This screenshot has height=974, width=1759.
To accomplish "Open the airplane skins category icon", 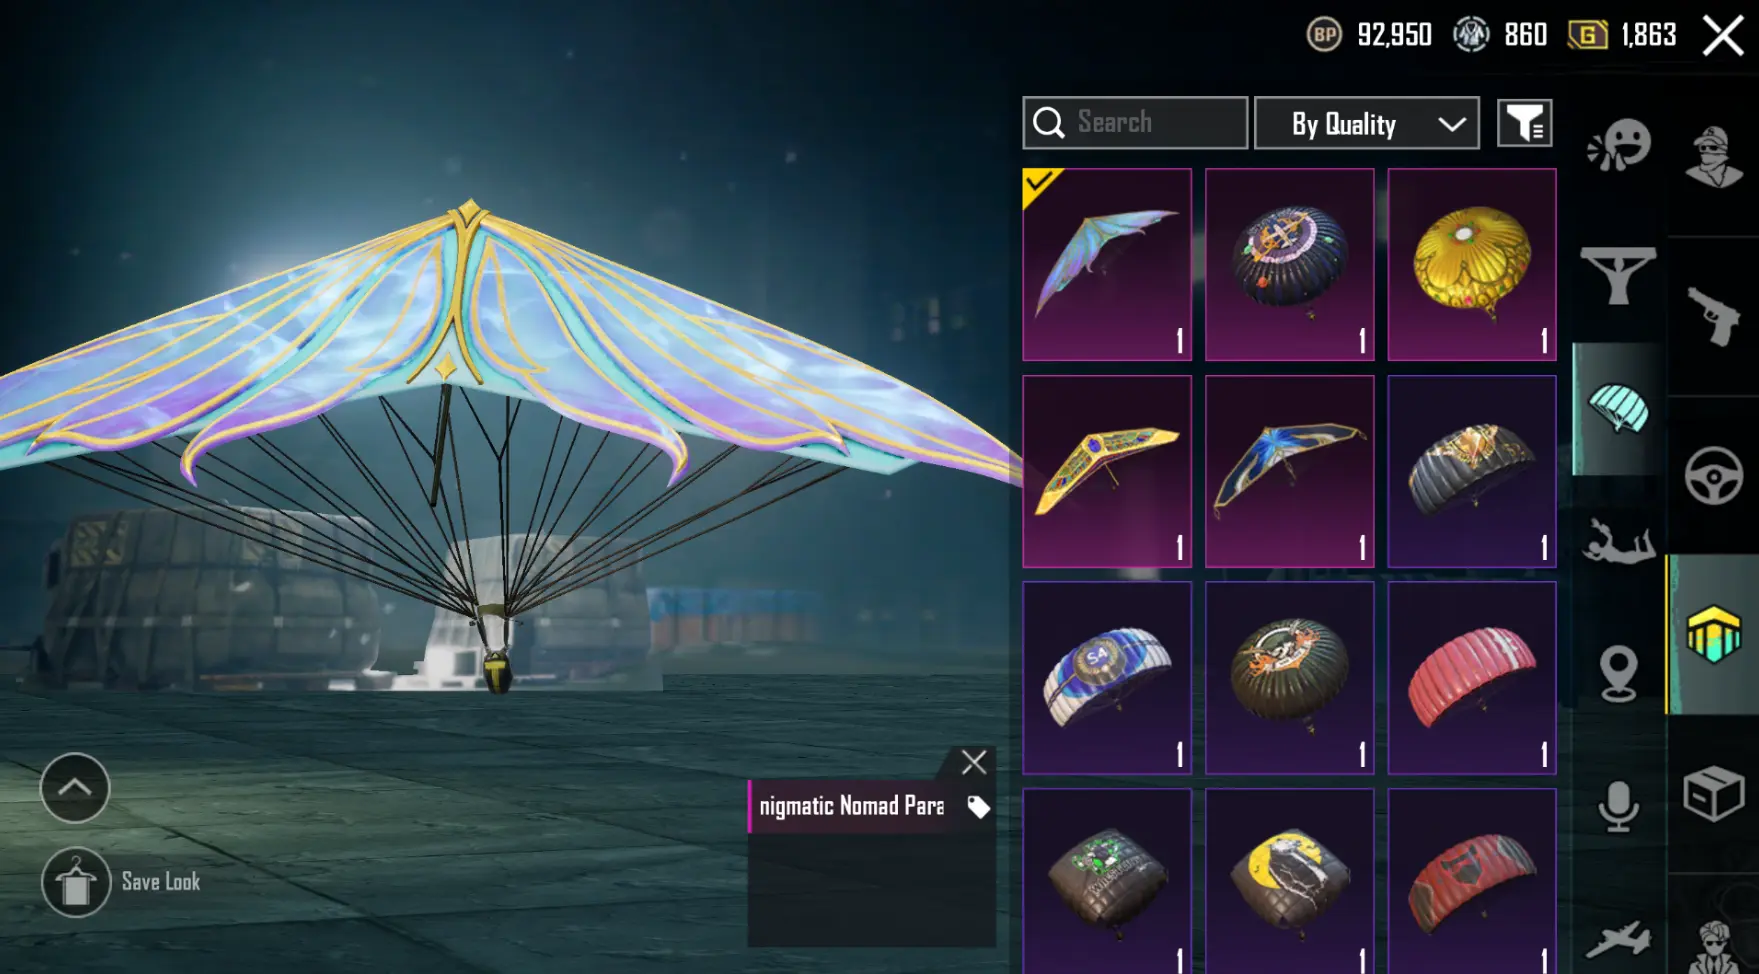I will pos(1618,939).
